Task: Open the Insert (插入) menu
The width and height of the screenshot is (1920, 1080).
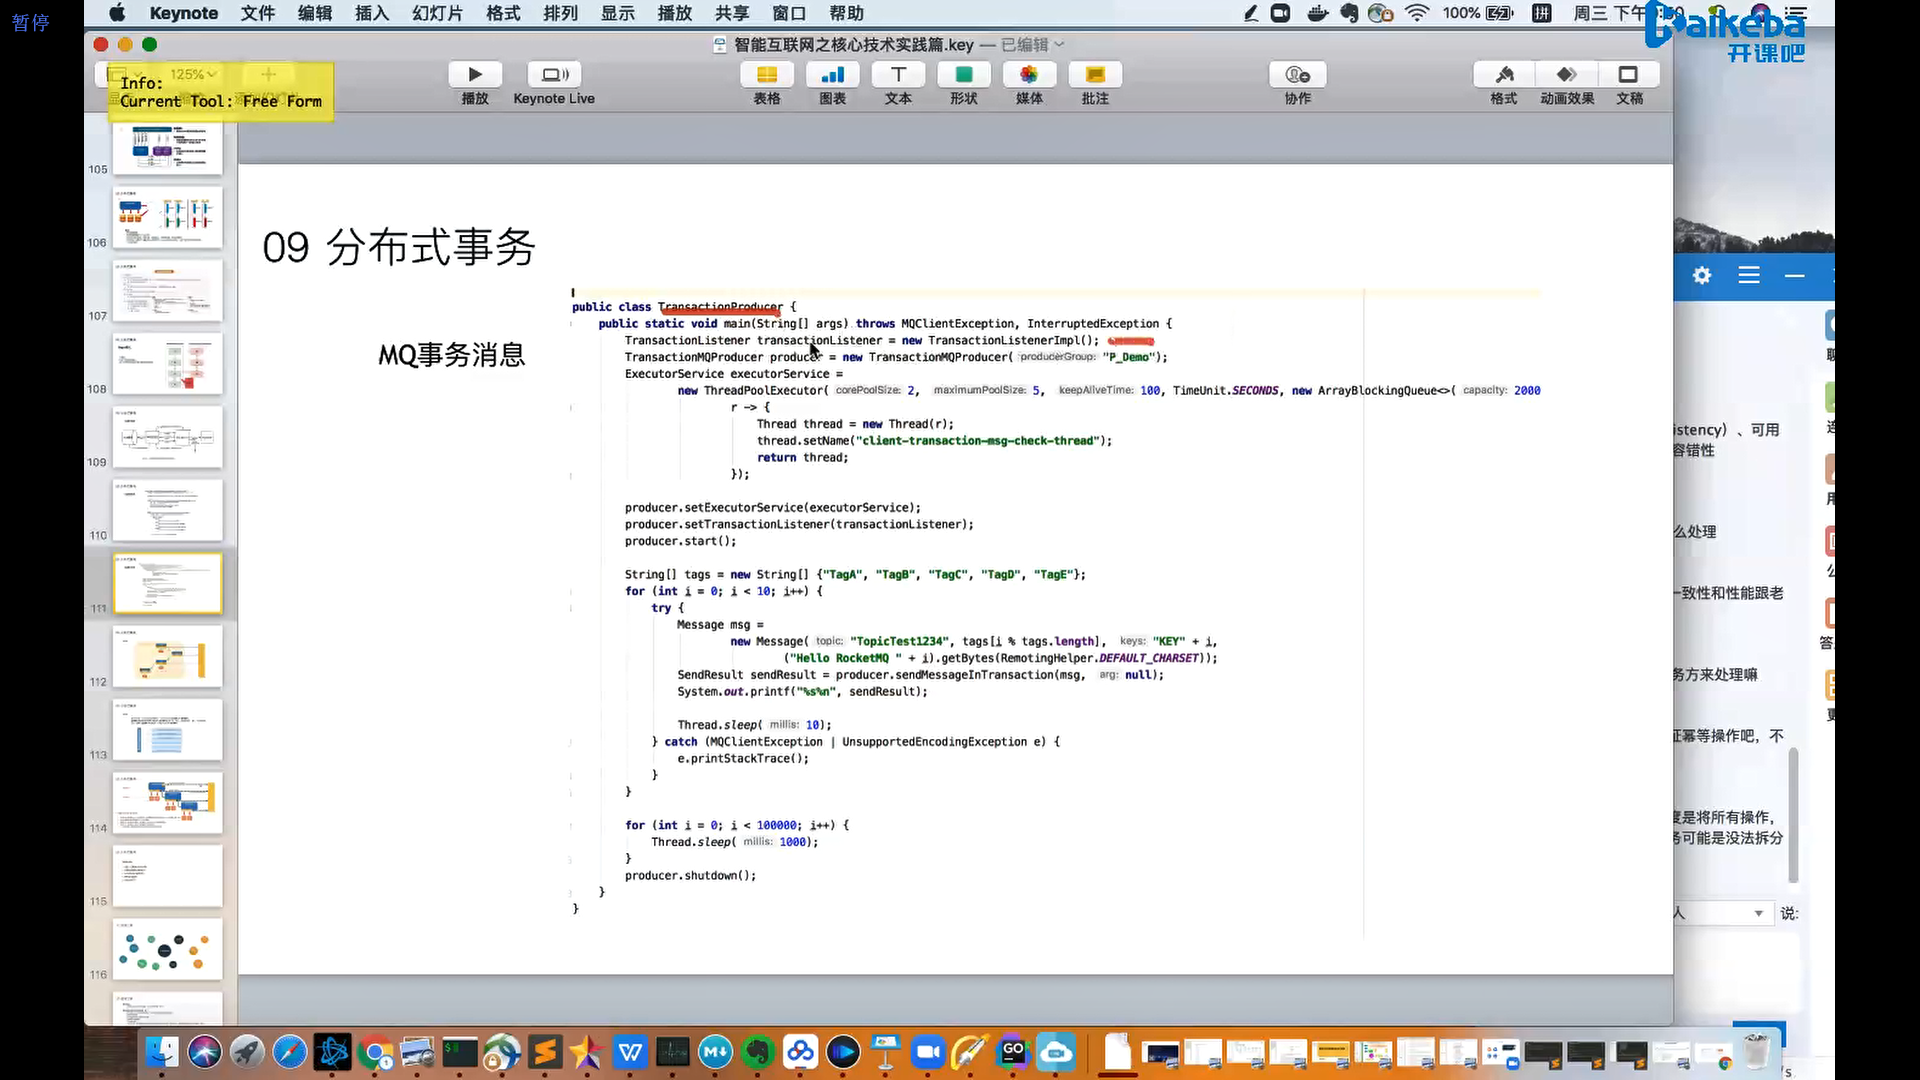Action: pyautogui.click(x=371, y=13)
